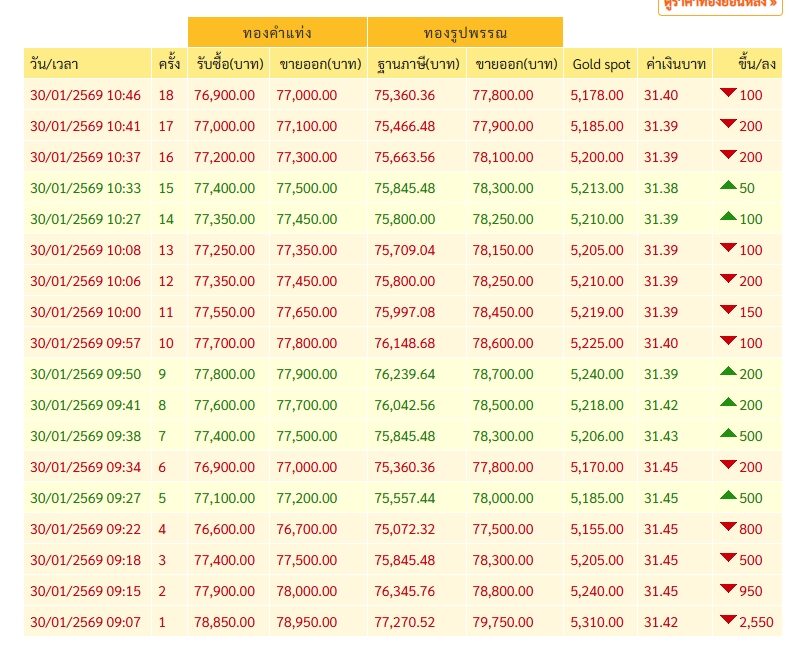The image size is (789, 662).
Task: Click the วัน/เวลา column header
Action: (62, 64)
